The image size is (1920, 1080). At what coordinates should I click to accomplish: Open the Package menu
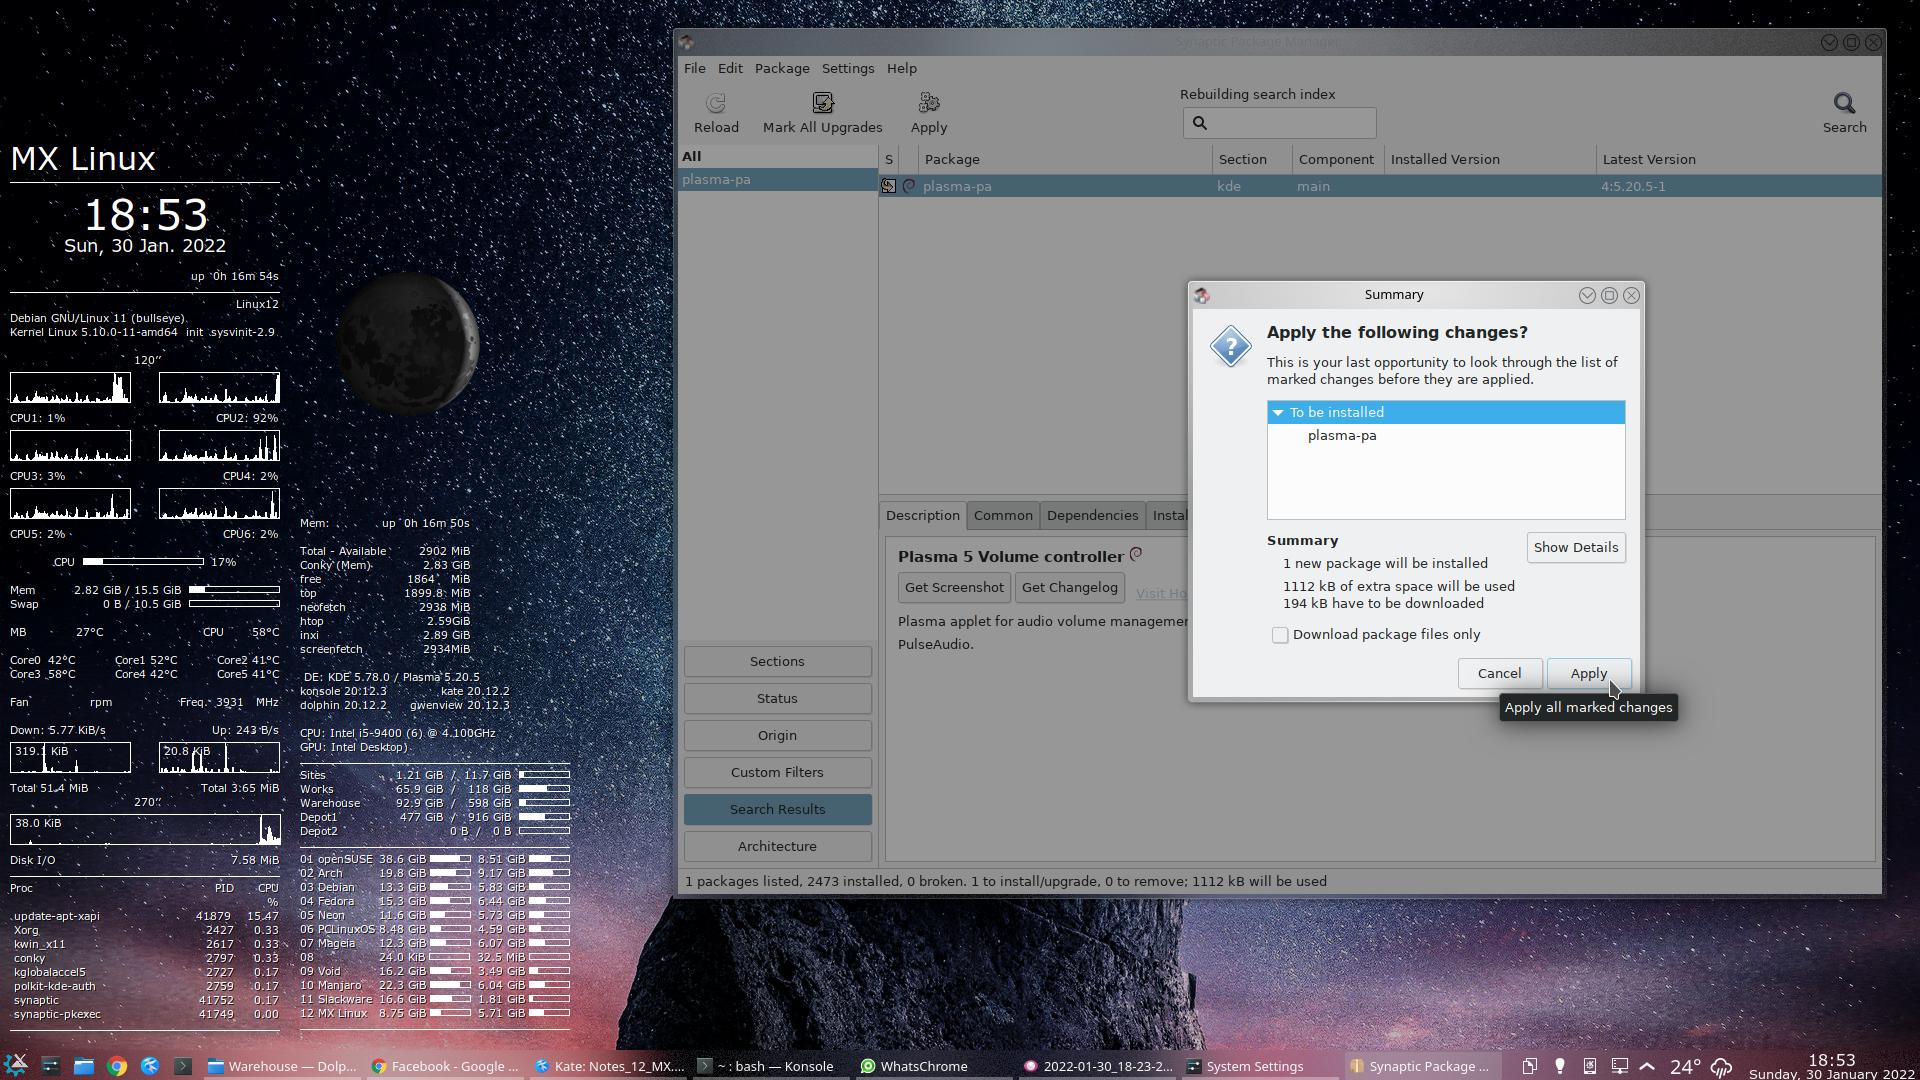tap(782, 68)
